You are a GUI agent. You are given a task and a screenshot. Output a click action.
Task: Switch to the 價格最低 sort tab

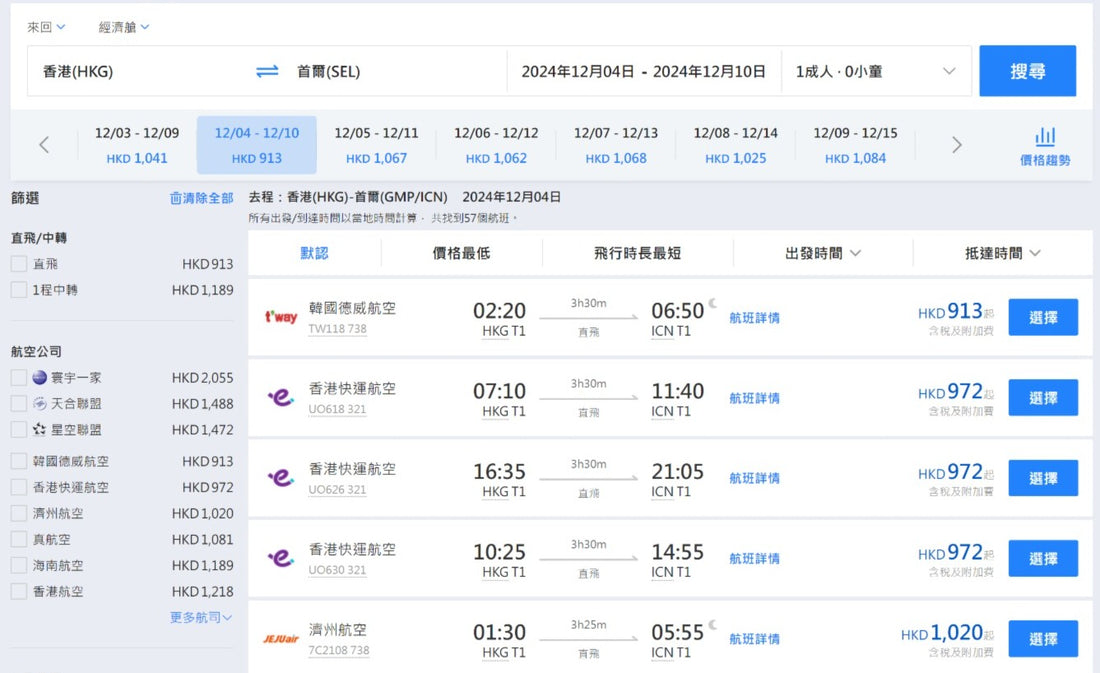461,253
